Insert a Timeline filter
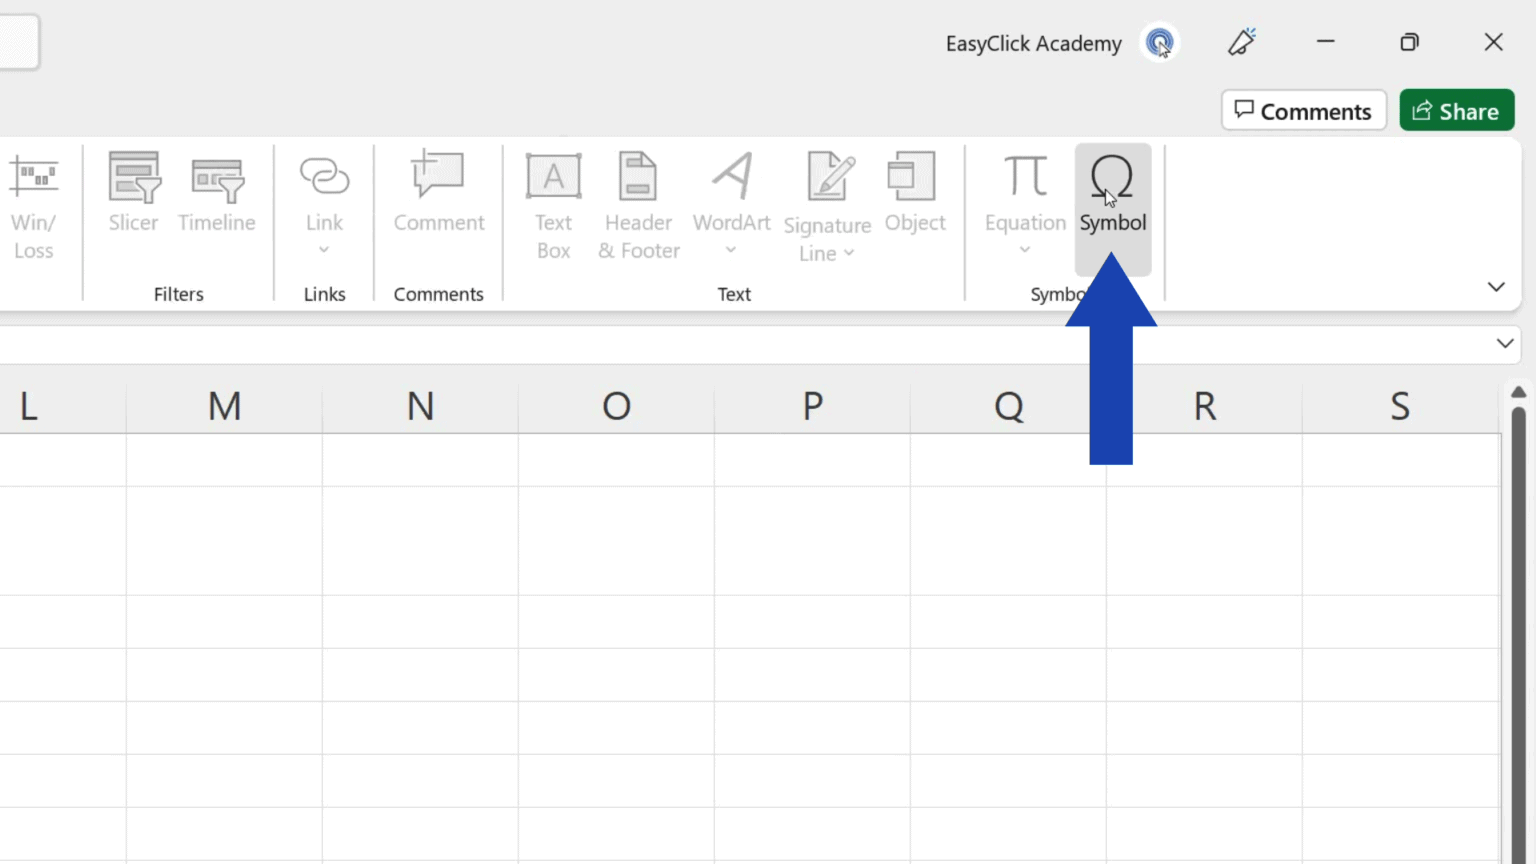This screenshot has width=1536, height=864. [217, 195]
